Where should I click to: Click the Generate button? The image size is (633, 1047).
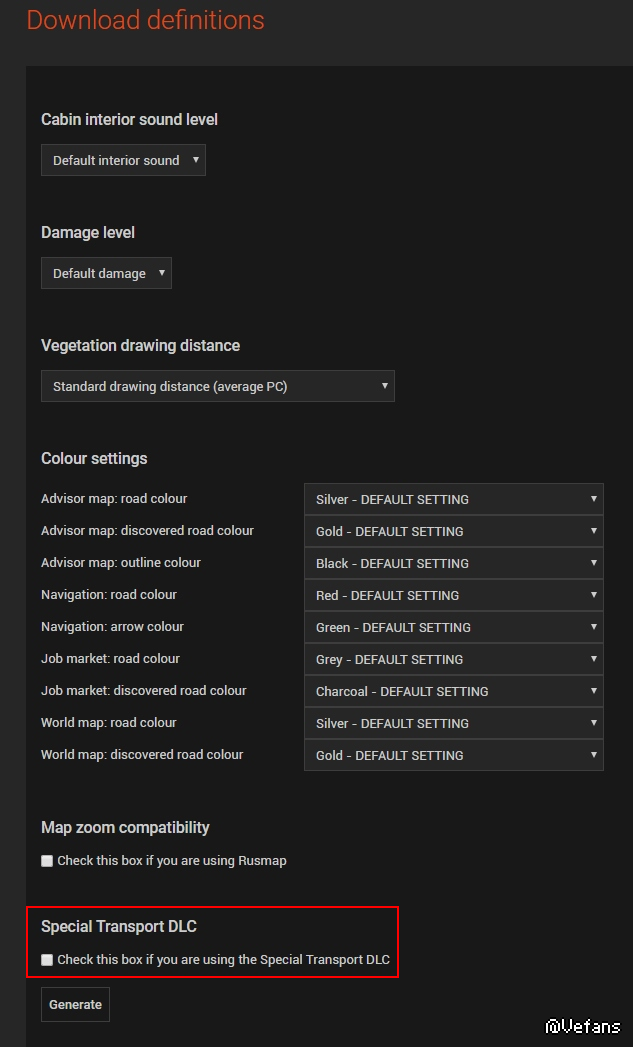(x=75, y=1005)
